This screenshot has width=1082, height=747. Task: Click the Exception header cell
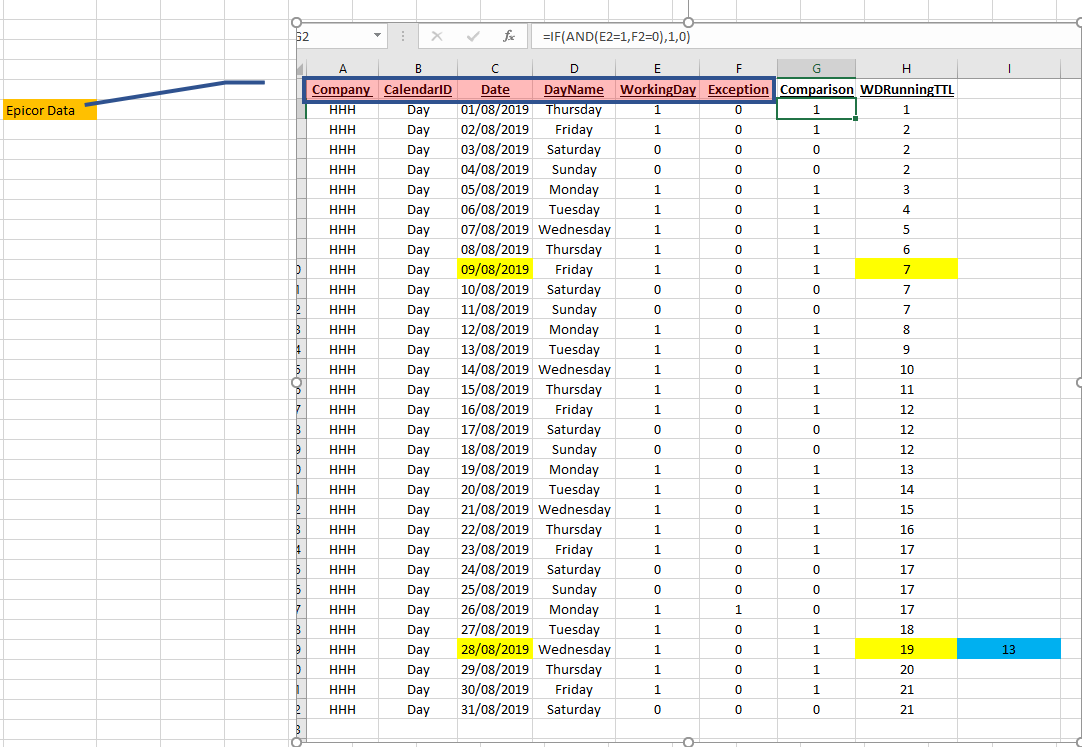coord(738,90)
